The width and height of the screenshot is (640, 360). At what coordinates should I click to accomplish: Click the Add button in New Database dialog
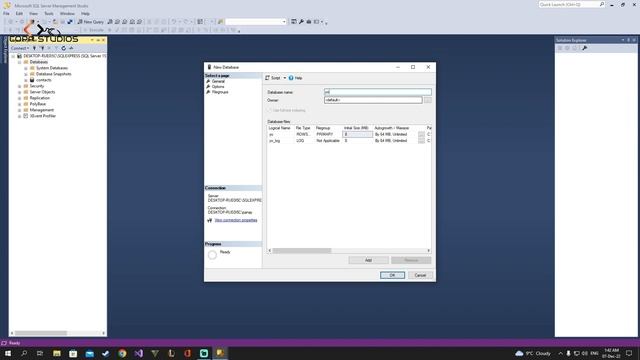click(x=368, y=260)
